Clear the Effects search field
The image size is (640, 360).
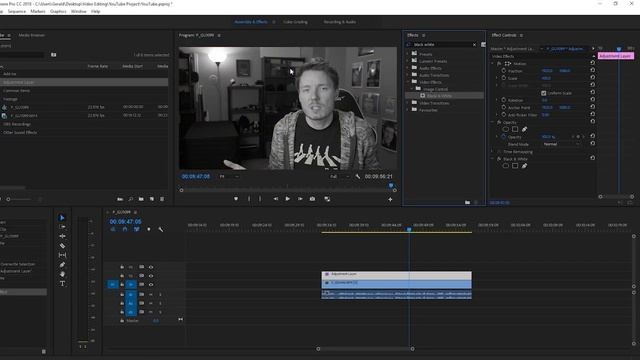pos(474,44)
